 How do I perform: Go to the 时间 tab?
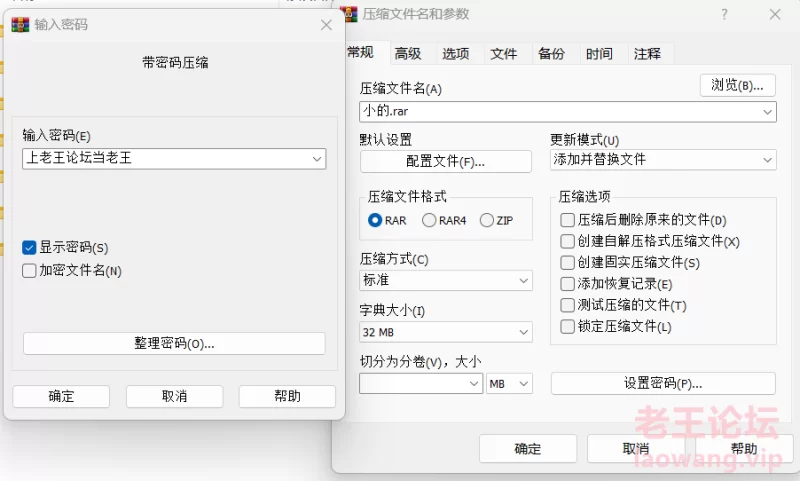(599, 54)
